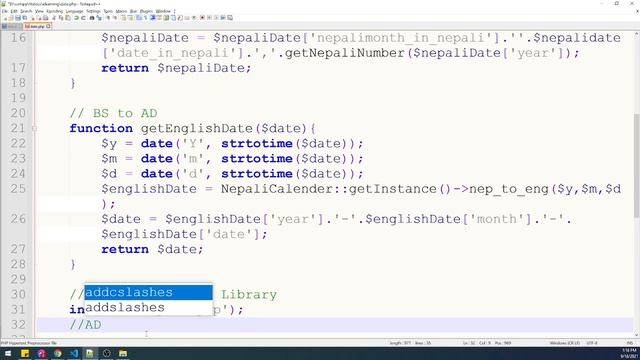Screen dimensions: 640x360
Task: Click the taskbar clock and date
Action: [629, 353]
